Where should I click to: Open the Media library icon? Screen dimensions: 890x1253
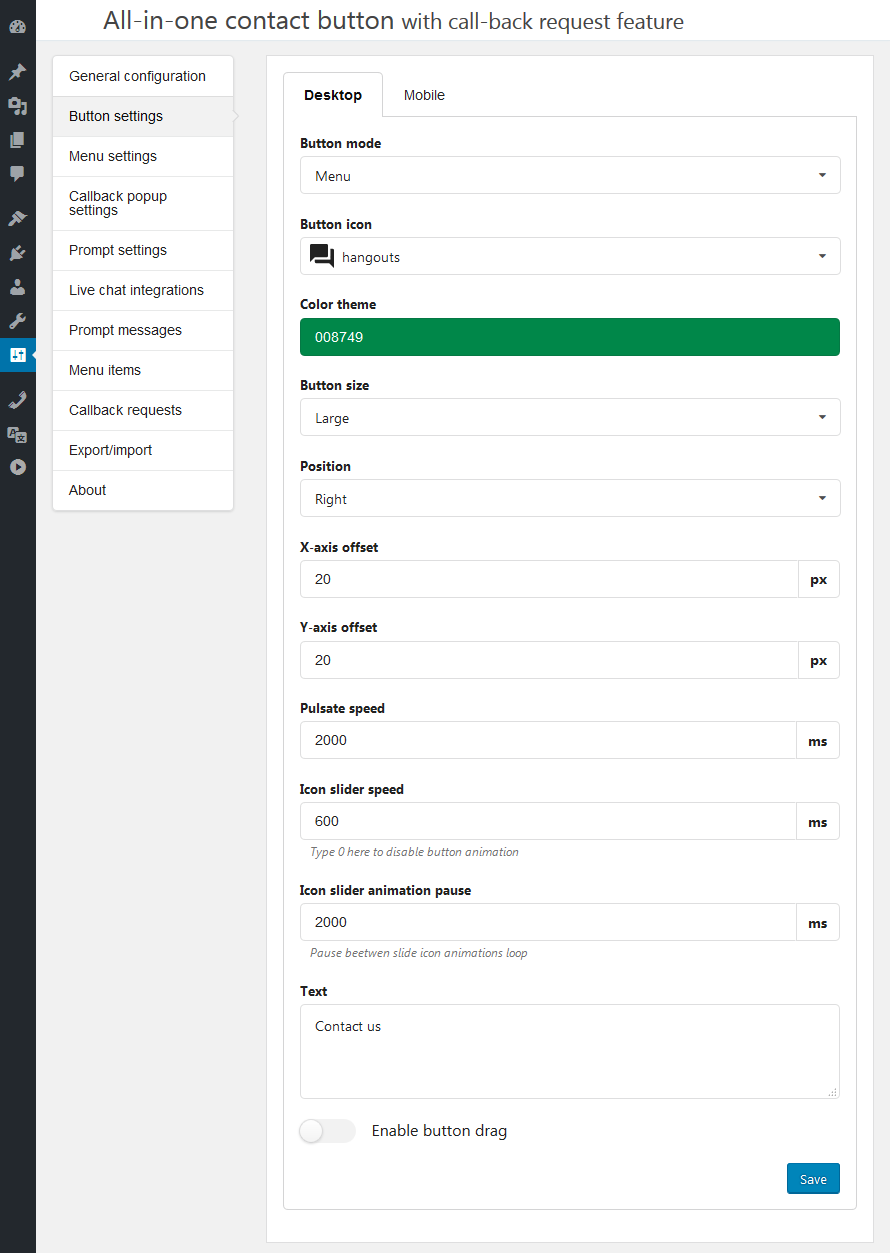pyautogui.click(x=17, y=106)
